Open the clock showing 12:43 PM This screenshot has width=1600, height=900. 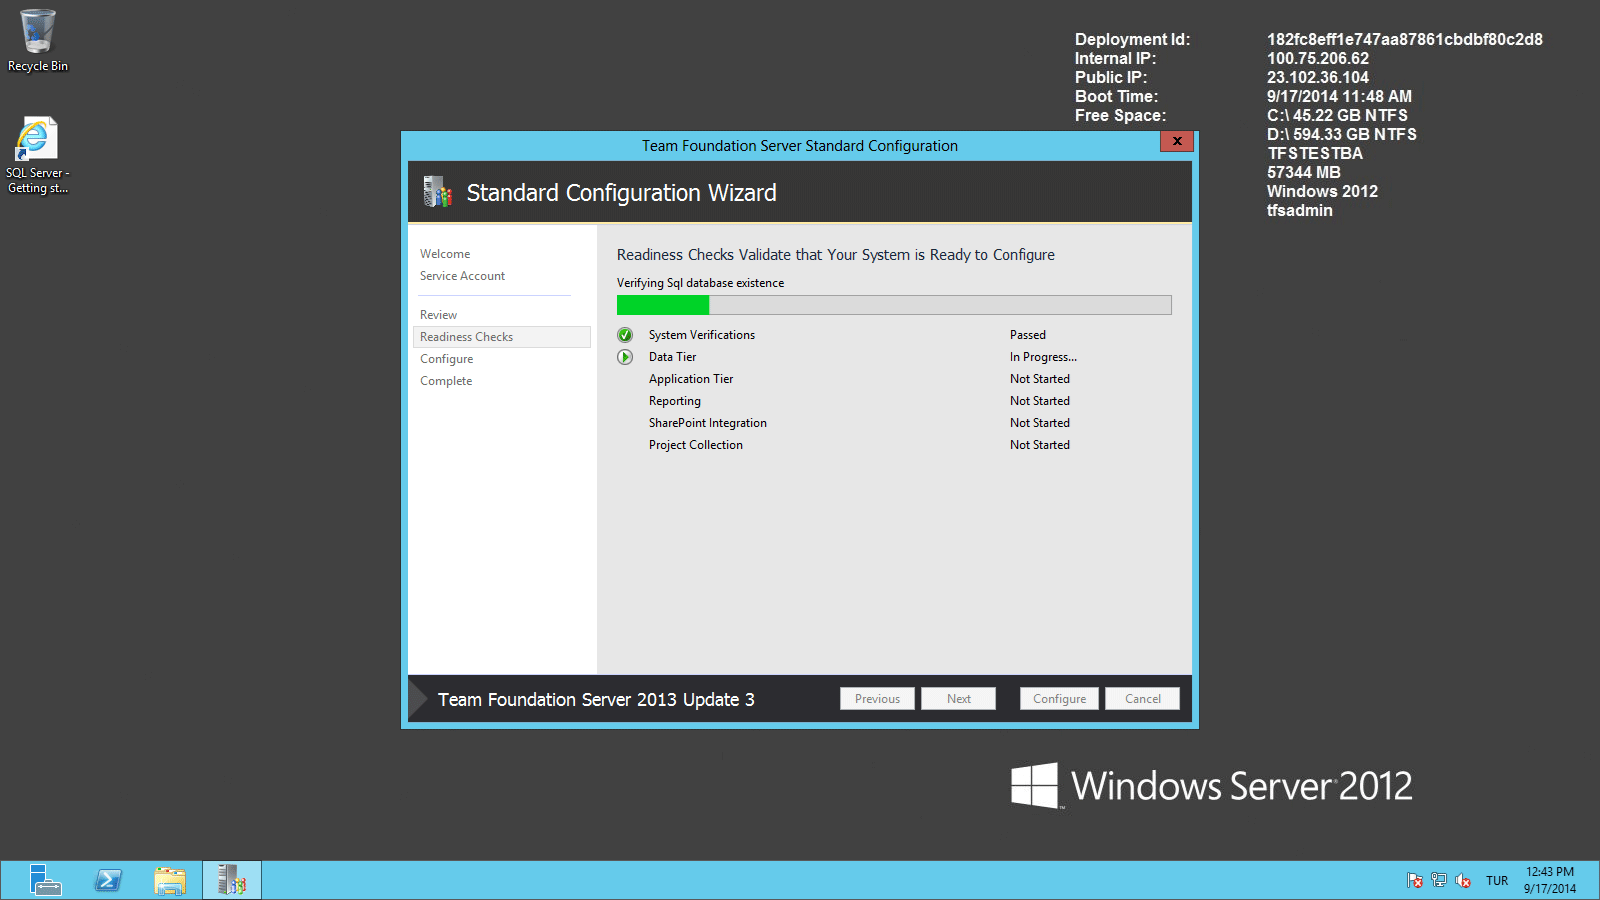[1550, 880]
